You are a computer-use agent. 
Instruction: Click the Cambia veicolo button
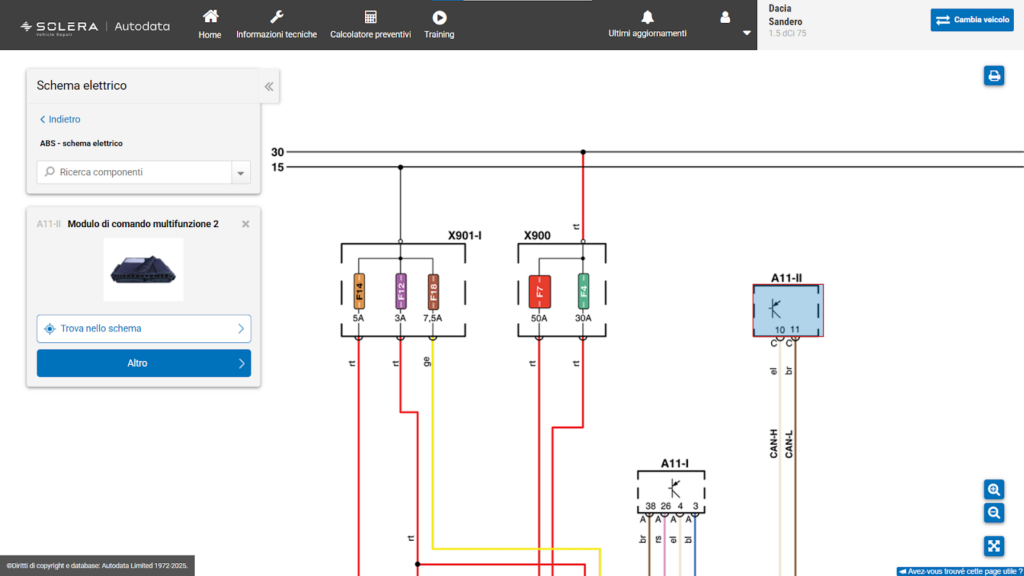(972, 20)
